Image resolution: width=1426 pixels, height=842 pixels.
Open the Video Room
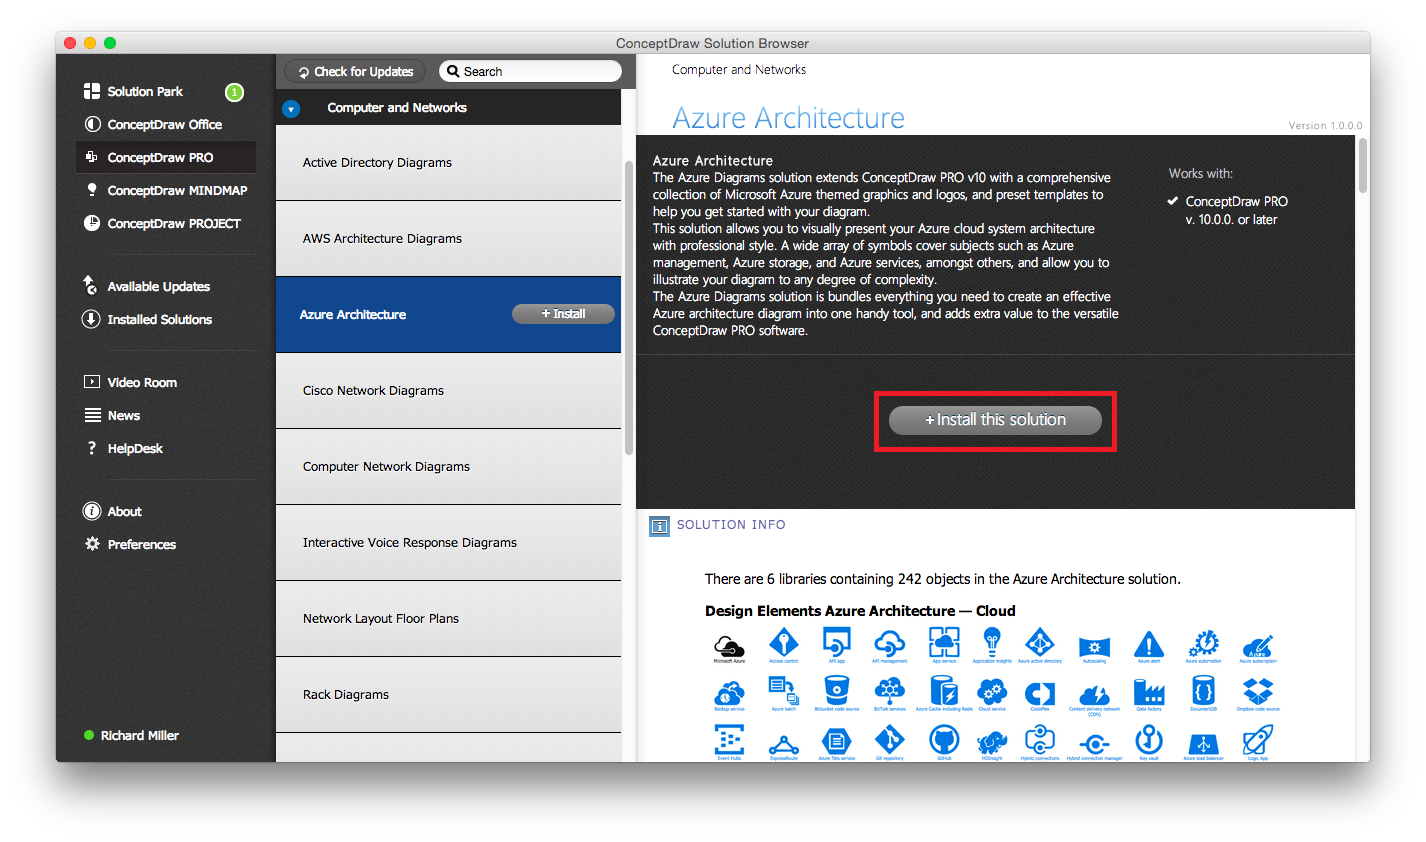coord(131,382)
